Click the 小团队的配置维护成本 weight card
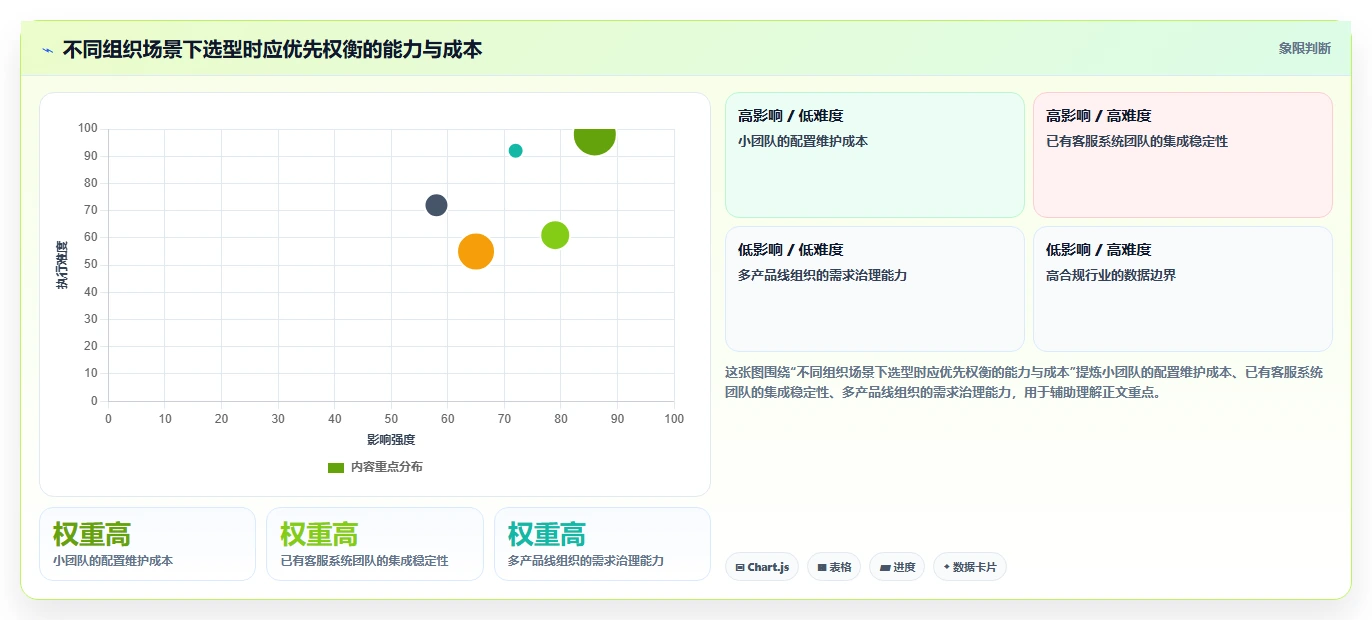Viewport: 1372px width, 620px height. [x=148, y=544]
